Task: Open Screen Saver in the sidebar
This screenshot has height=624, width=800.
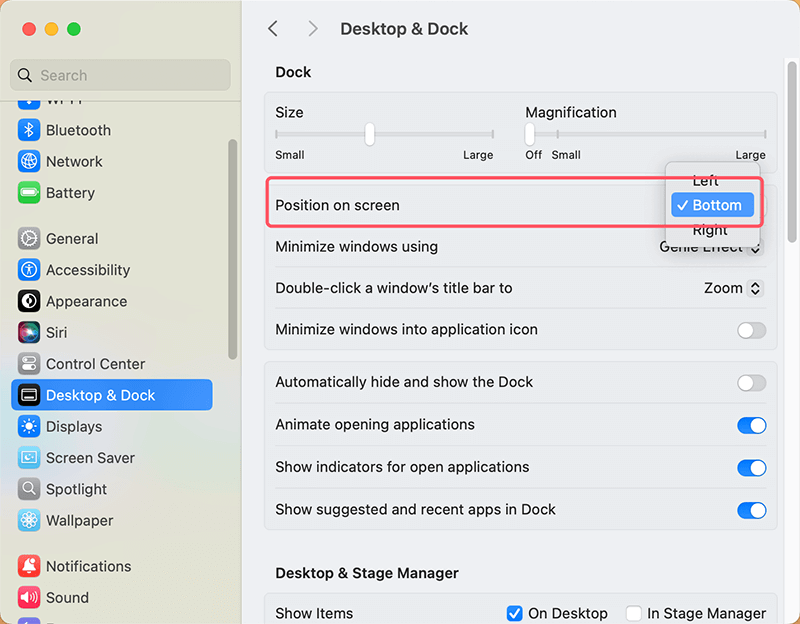Action: (90, 458)
